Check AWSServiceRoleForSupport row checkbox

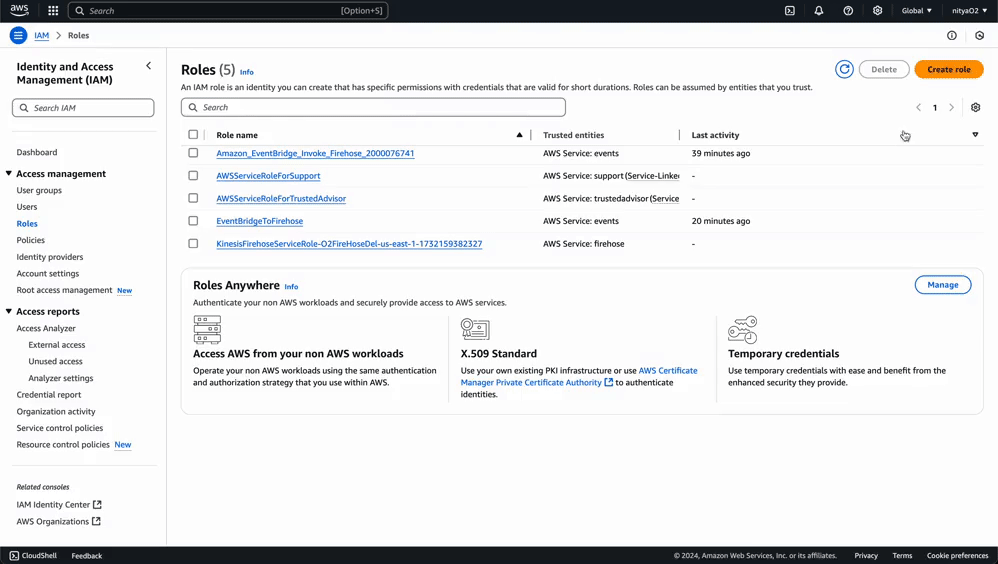point(193,175)
